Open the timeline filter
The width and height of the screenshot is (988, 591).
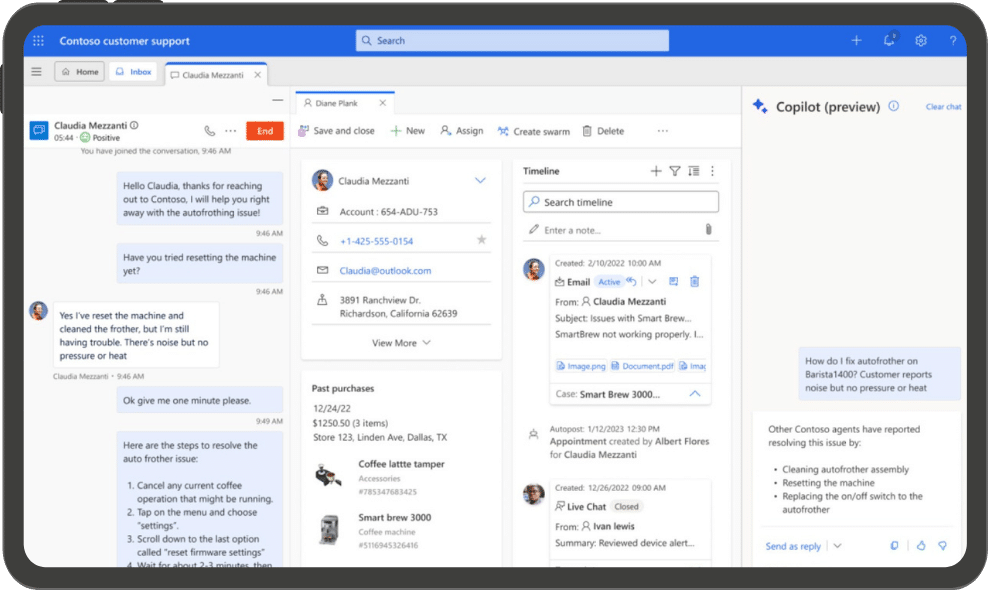pyautogui.click(x=675, y=171)
